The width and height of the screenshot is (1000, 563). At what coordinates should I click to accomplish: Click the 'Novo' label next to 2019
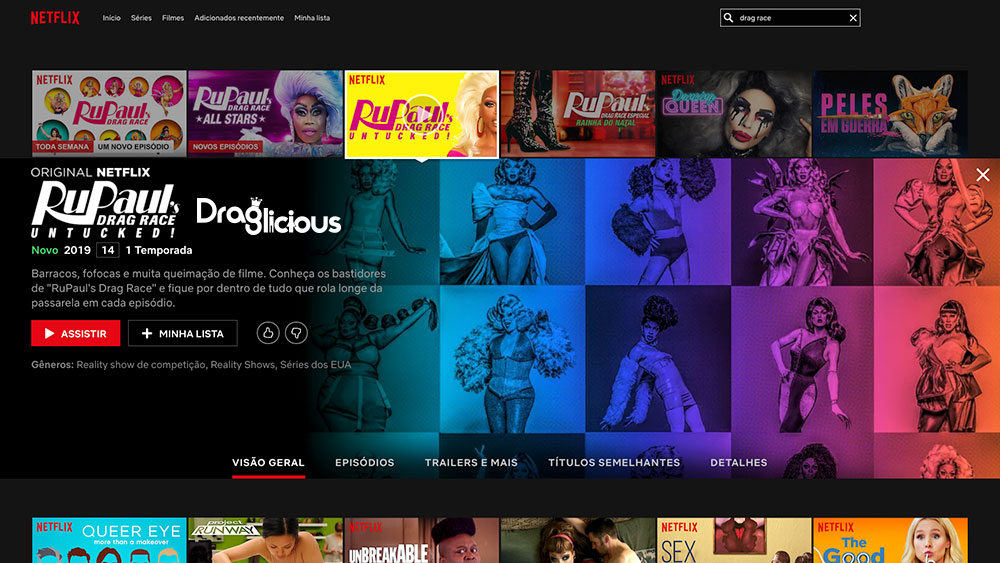click(x=45, y=251)
